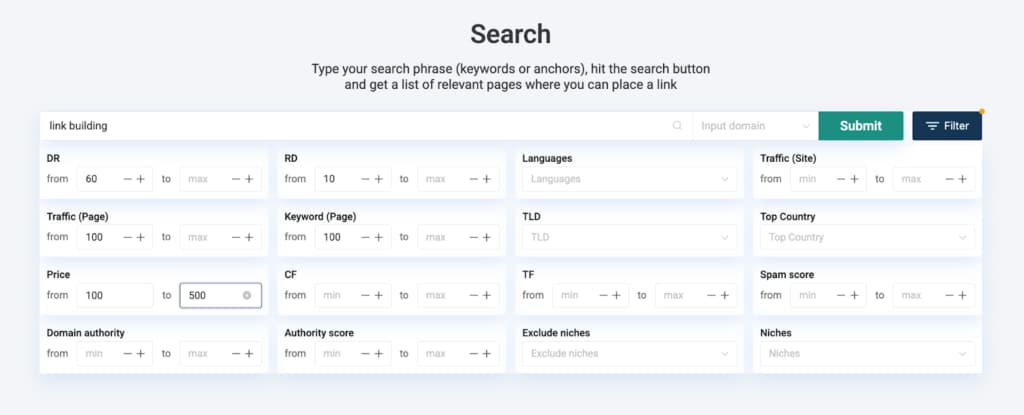Increase Traffic (Site) 'to' value with plus
1024x415 pixels.
[x=962, y=179]
